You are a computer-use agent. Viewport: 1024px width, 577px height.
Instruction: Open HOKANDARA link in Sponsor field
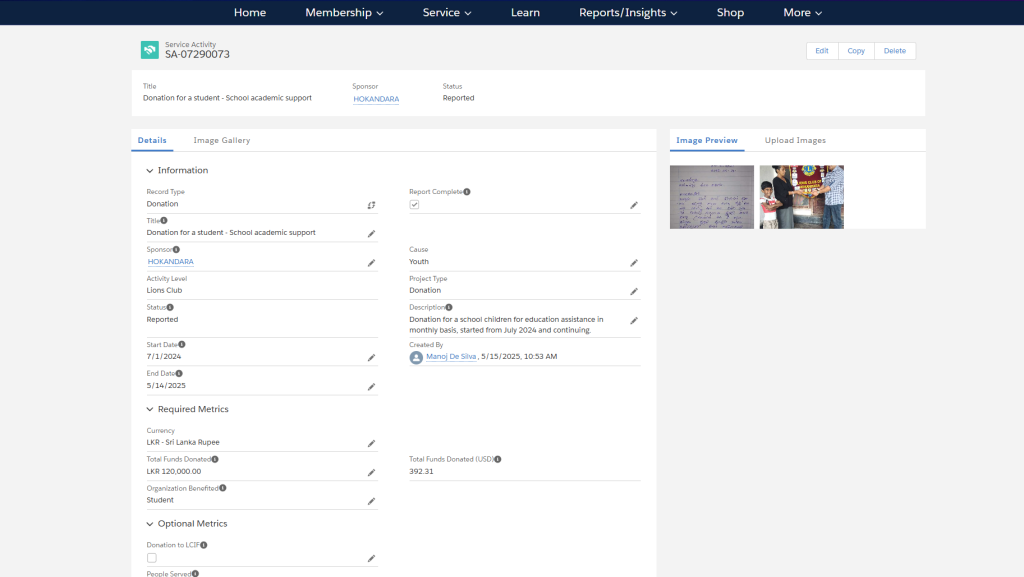tap(170, 262)
